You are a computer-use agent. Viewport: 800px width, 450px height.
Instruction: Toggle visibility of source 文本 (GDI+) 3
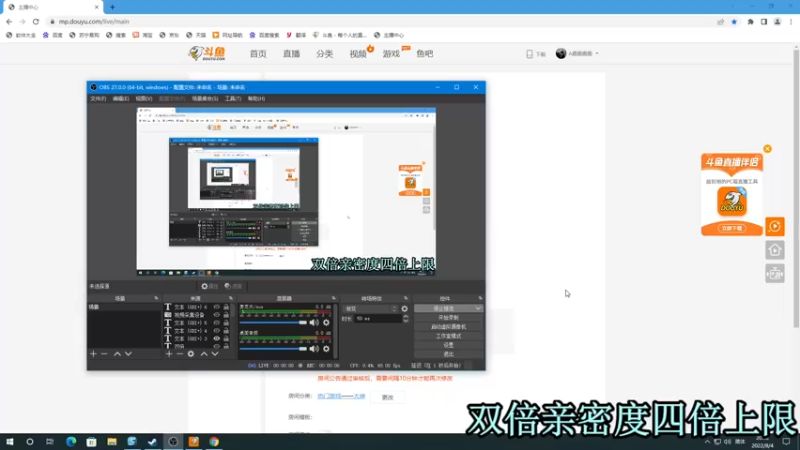tap(216, 338)
